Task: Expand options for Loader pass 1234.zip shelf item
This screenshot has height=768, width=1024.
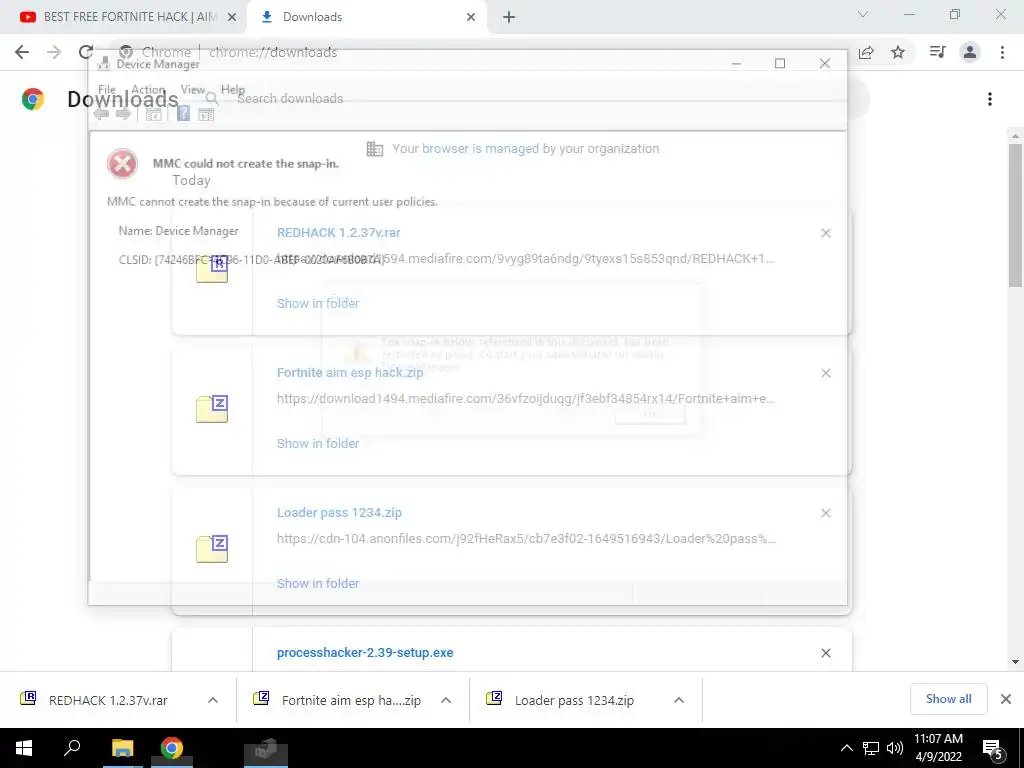Action: click(x=679, y=700)
